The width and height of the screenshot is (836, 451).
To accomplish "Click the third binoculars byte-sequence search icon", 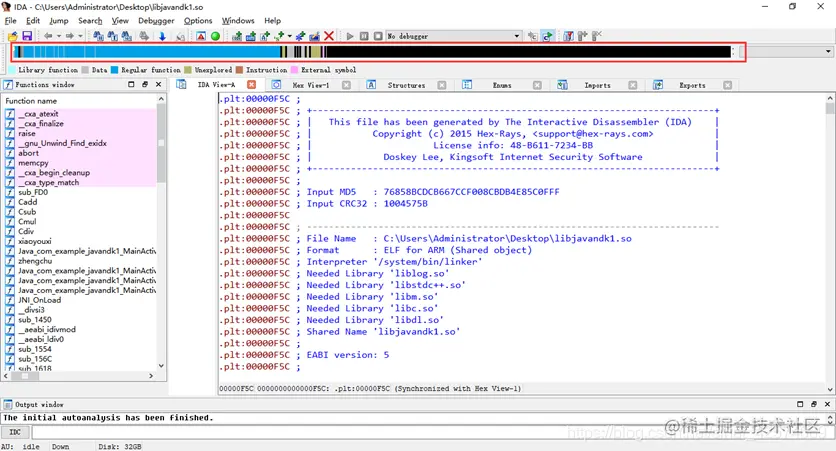I will [126, 36].
